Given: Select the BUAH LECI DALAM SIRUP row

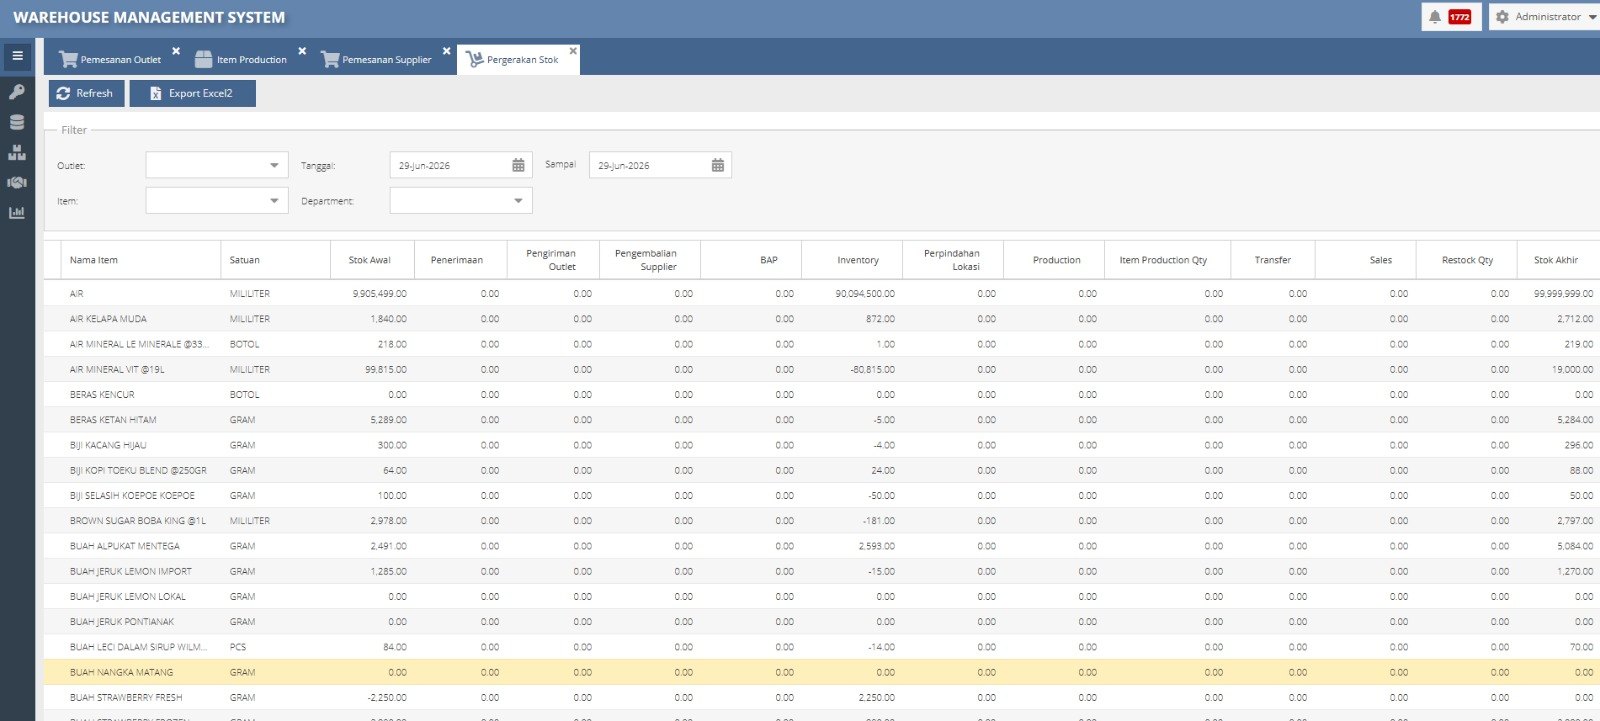Looking at the screenshot, I should (x=822, y=647).
